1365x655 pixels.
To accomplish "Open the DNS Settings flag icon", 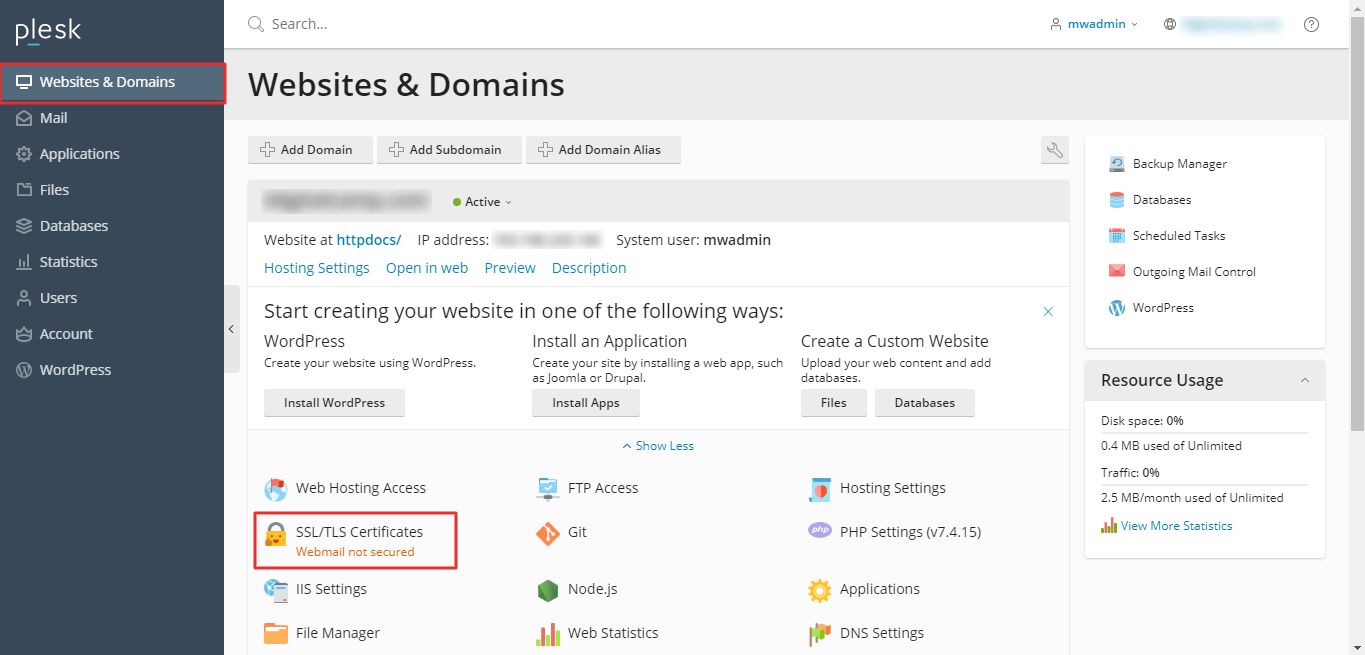I will [820, 634].
